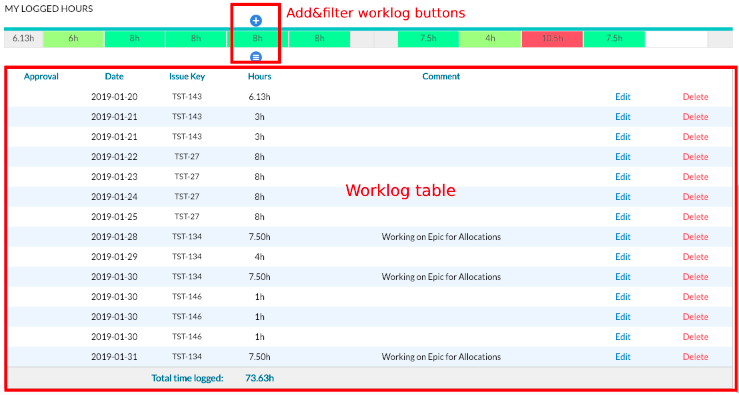Viewport: 739px width, 395px height.
Task: Click the blue plus add worklog icon
Action: (x=255, y=20)
